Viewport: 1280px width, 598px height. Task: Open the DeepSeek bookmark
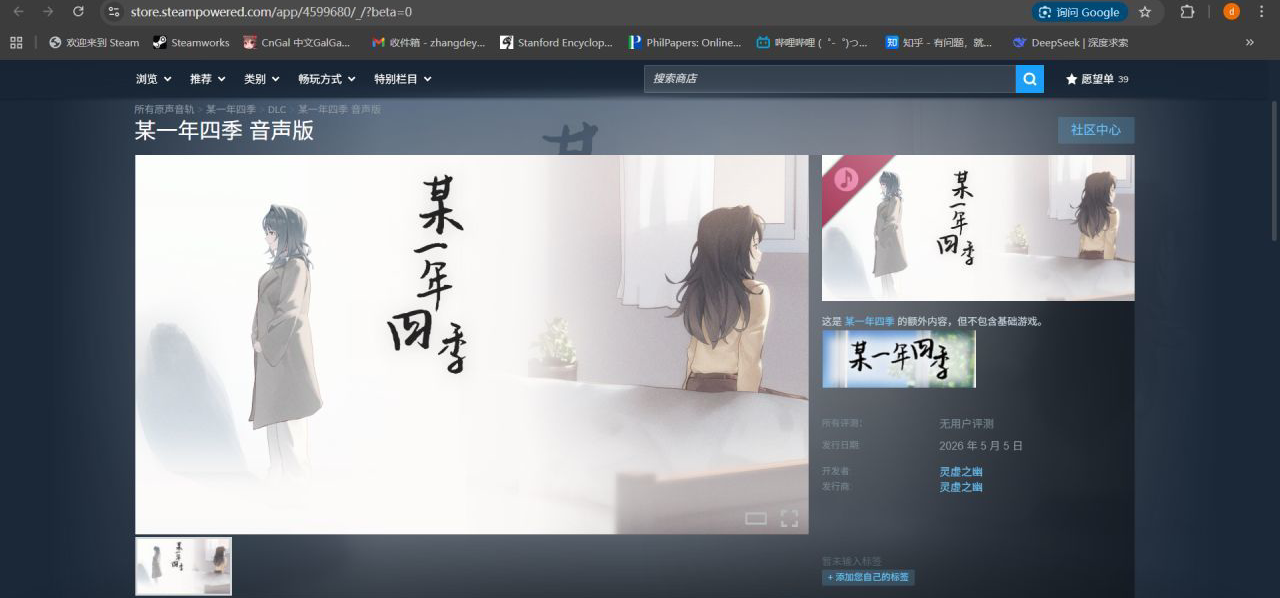(x=1070, y=42)
